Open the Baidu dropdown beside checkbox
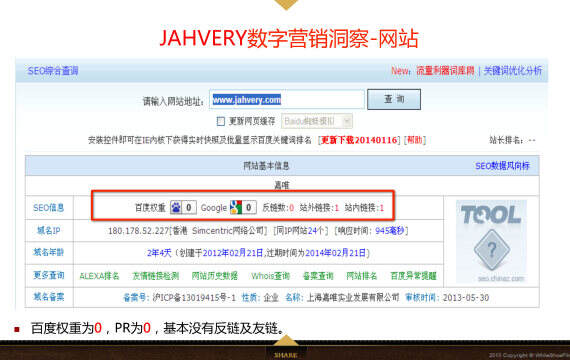This screenshot has width=570, height=360. click(x=317, y=121)
